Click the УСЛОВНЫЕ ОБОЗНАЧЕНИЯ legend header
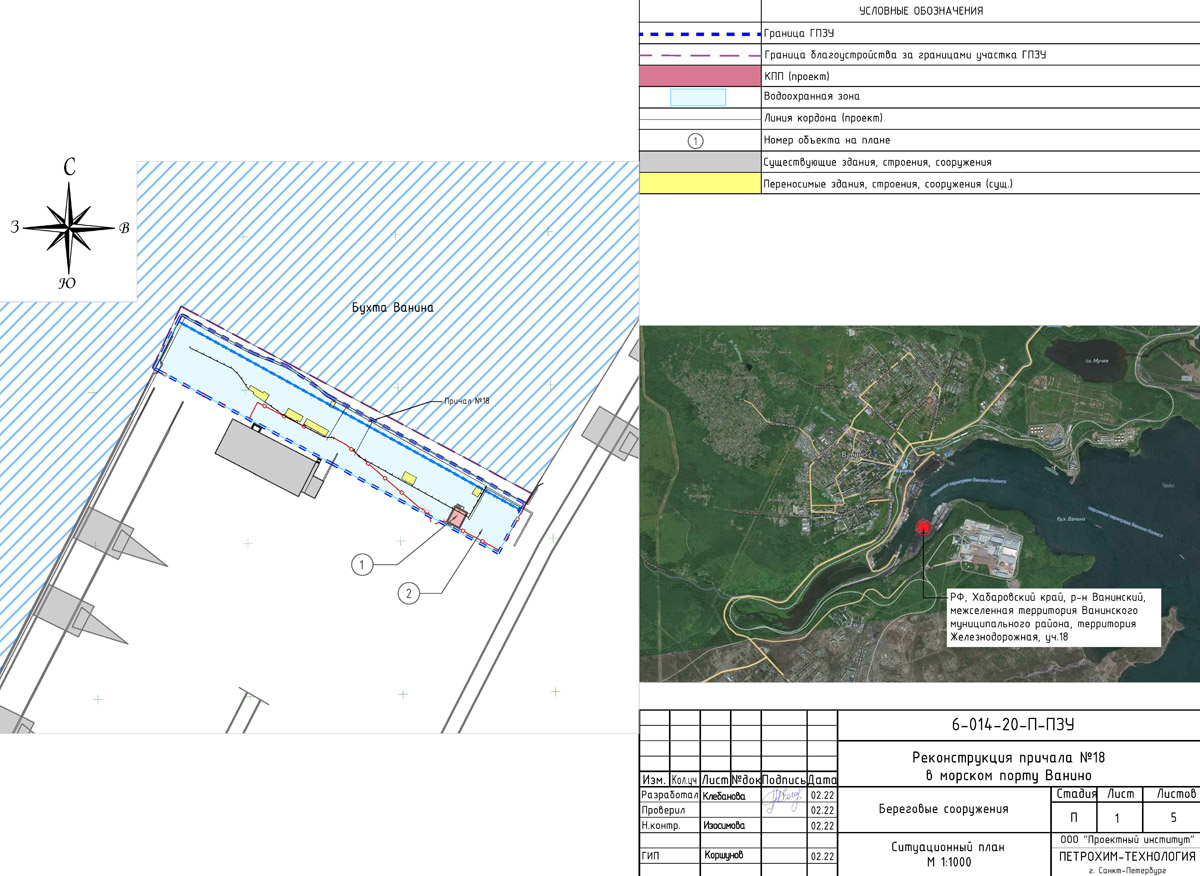The height and width of the screenshot is (876, 1200). pyautogui.click(x=920, y=11)
